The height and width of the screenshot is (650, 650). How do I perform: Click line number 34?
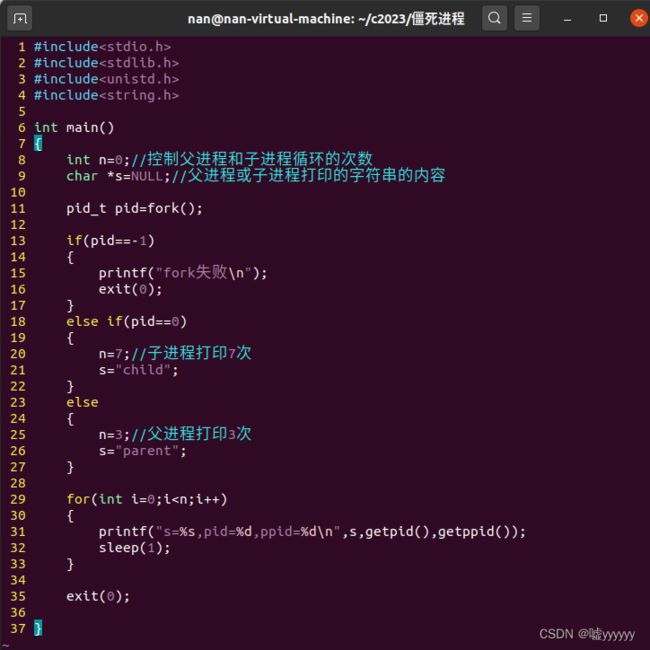[18, 580]
